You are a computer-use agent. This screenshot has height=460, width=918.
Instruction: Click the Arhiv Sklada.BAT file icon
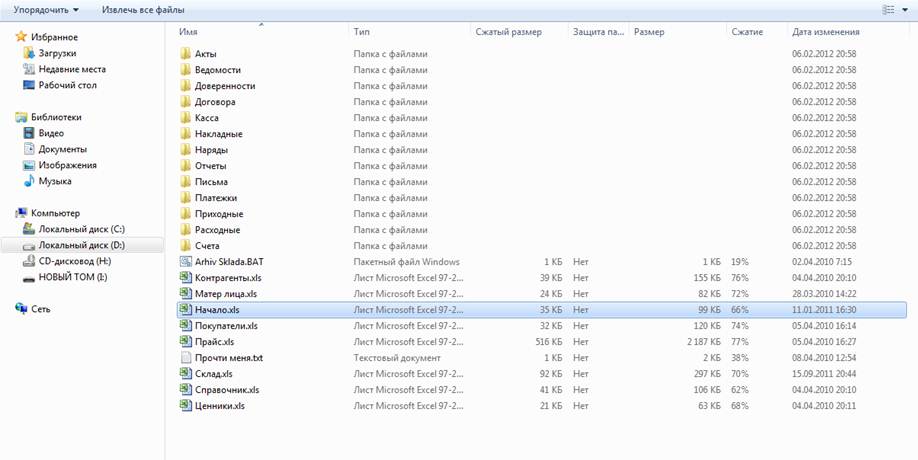tap(186, 262)
